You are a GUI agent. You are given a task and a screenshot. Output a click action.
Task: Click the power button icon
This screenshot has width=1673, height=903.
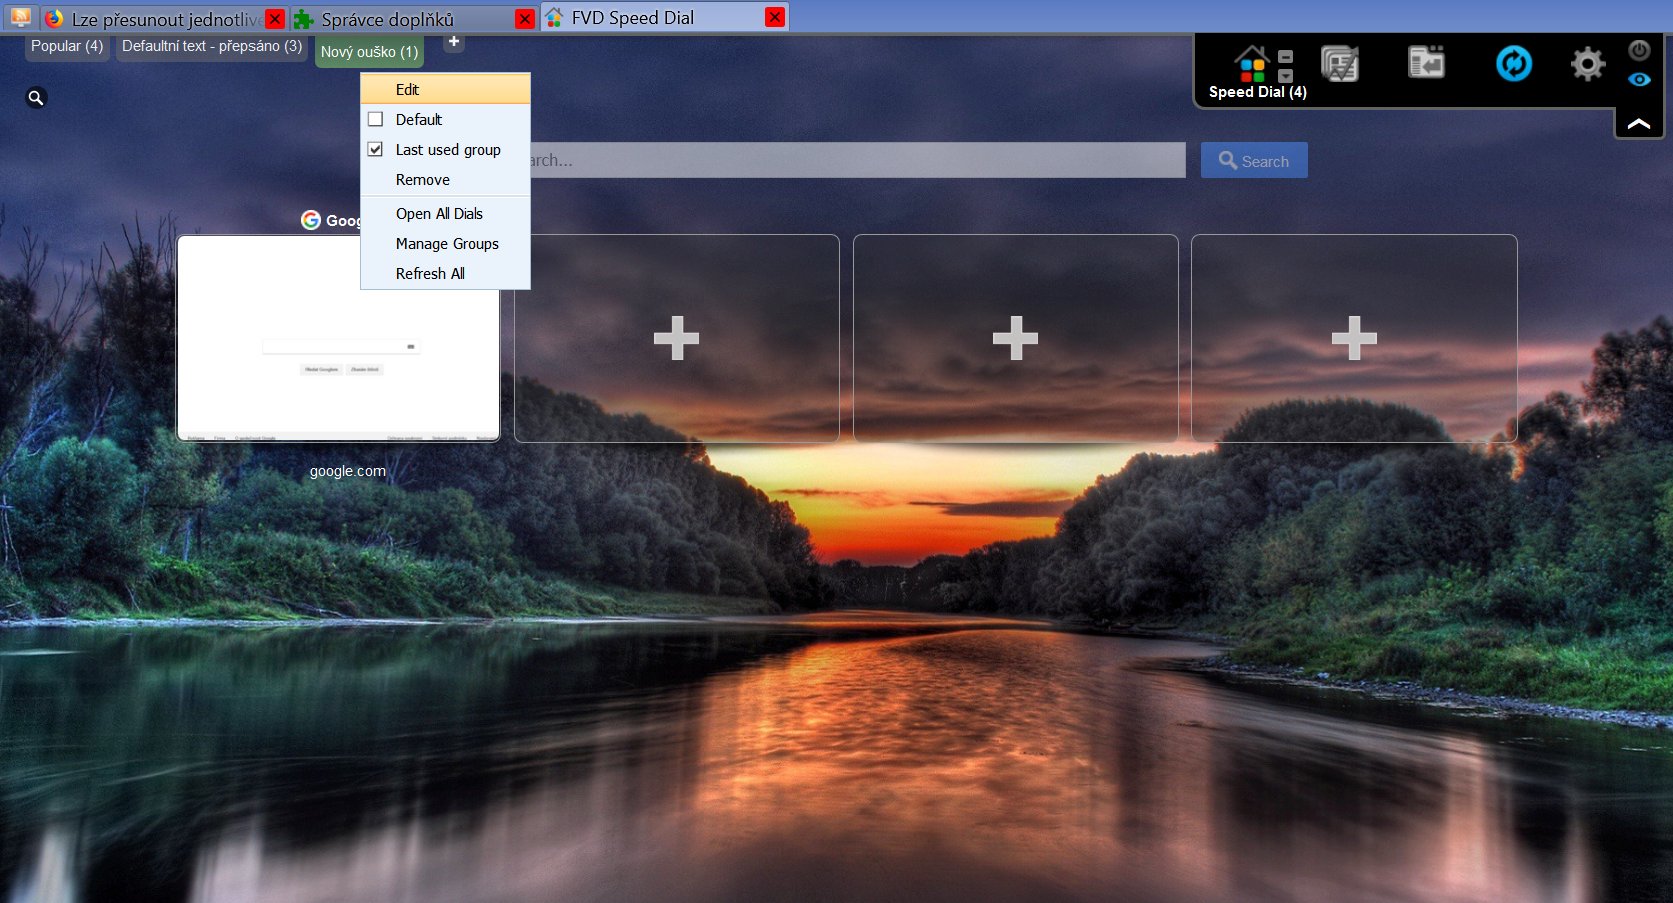click(x=1639, y=50)
